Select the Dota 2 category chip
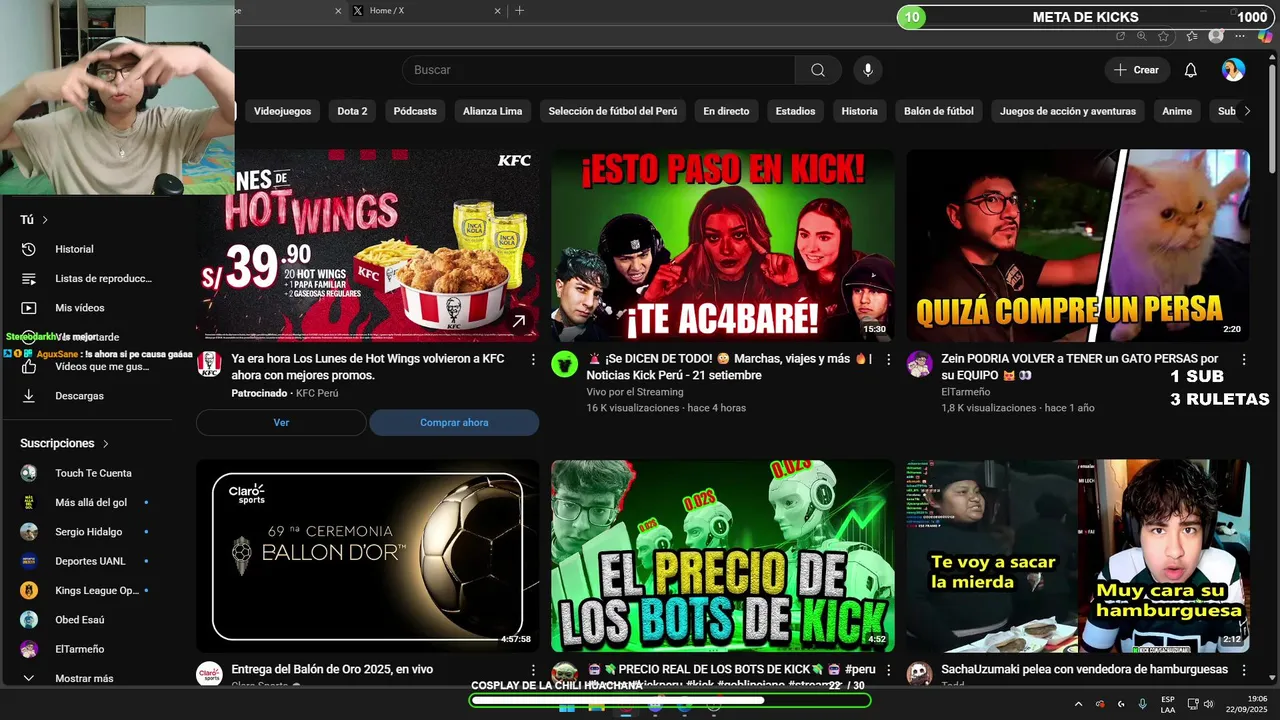Screen dimensions: 1280x720 352,111
